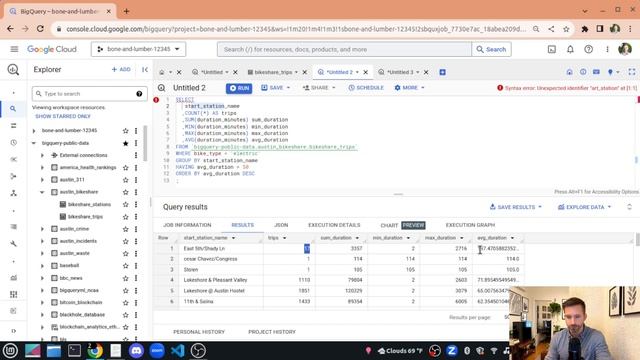
Task: Collapse the bigquery-public-data tree node
Action: tap(34, 143)
